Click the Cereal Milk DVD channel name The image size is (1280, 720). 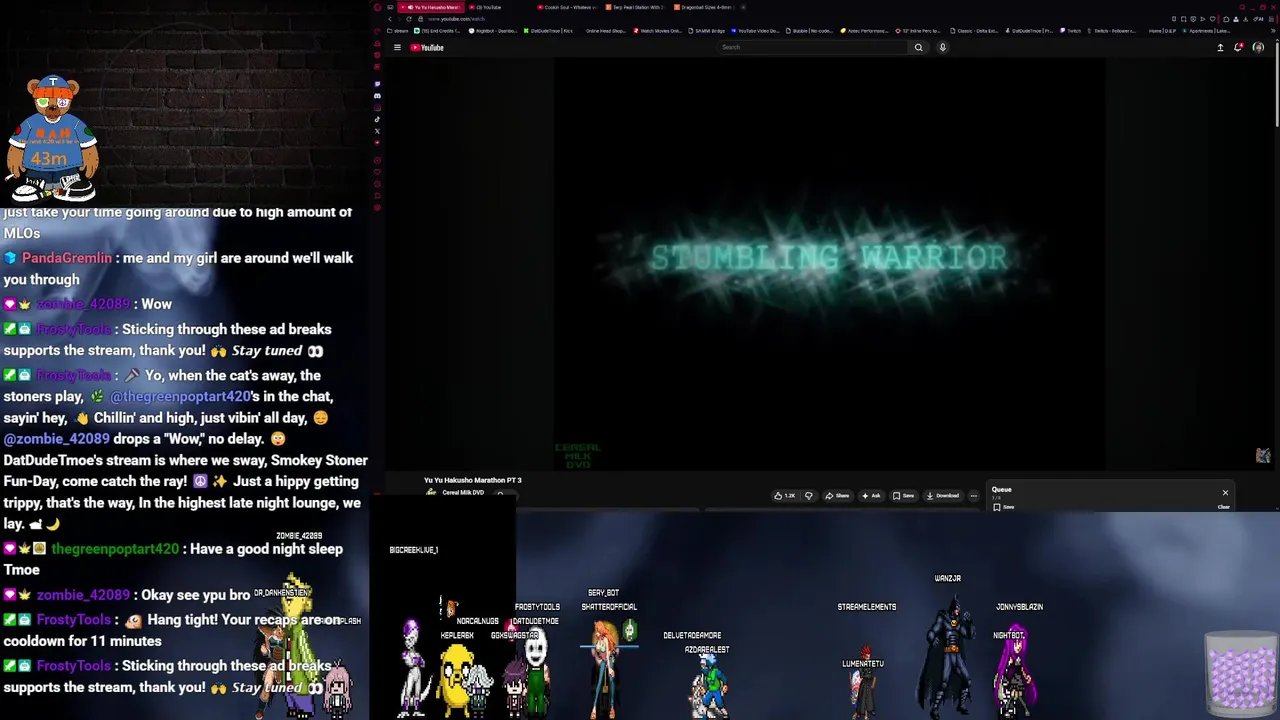coord(463,492)
